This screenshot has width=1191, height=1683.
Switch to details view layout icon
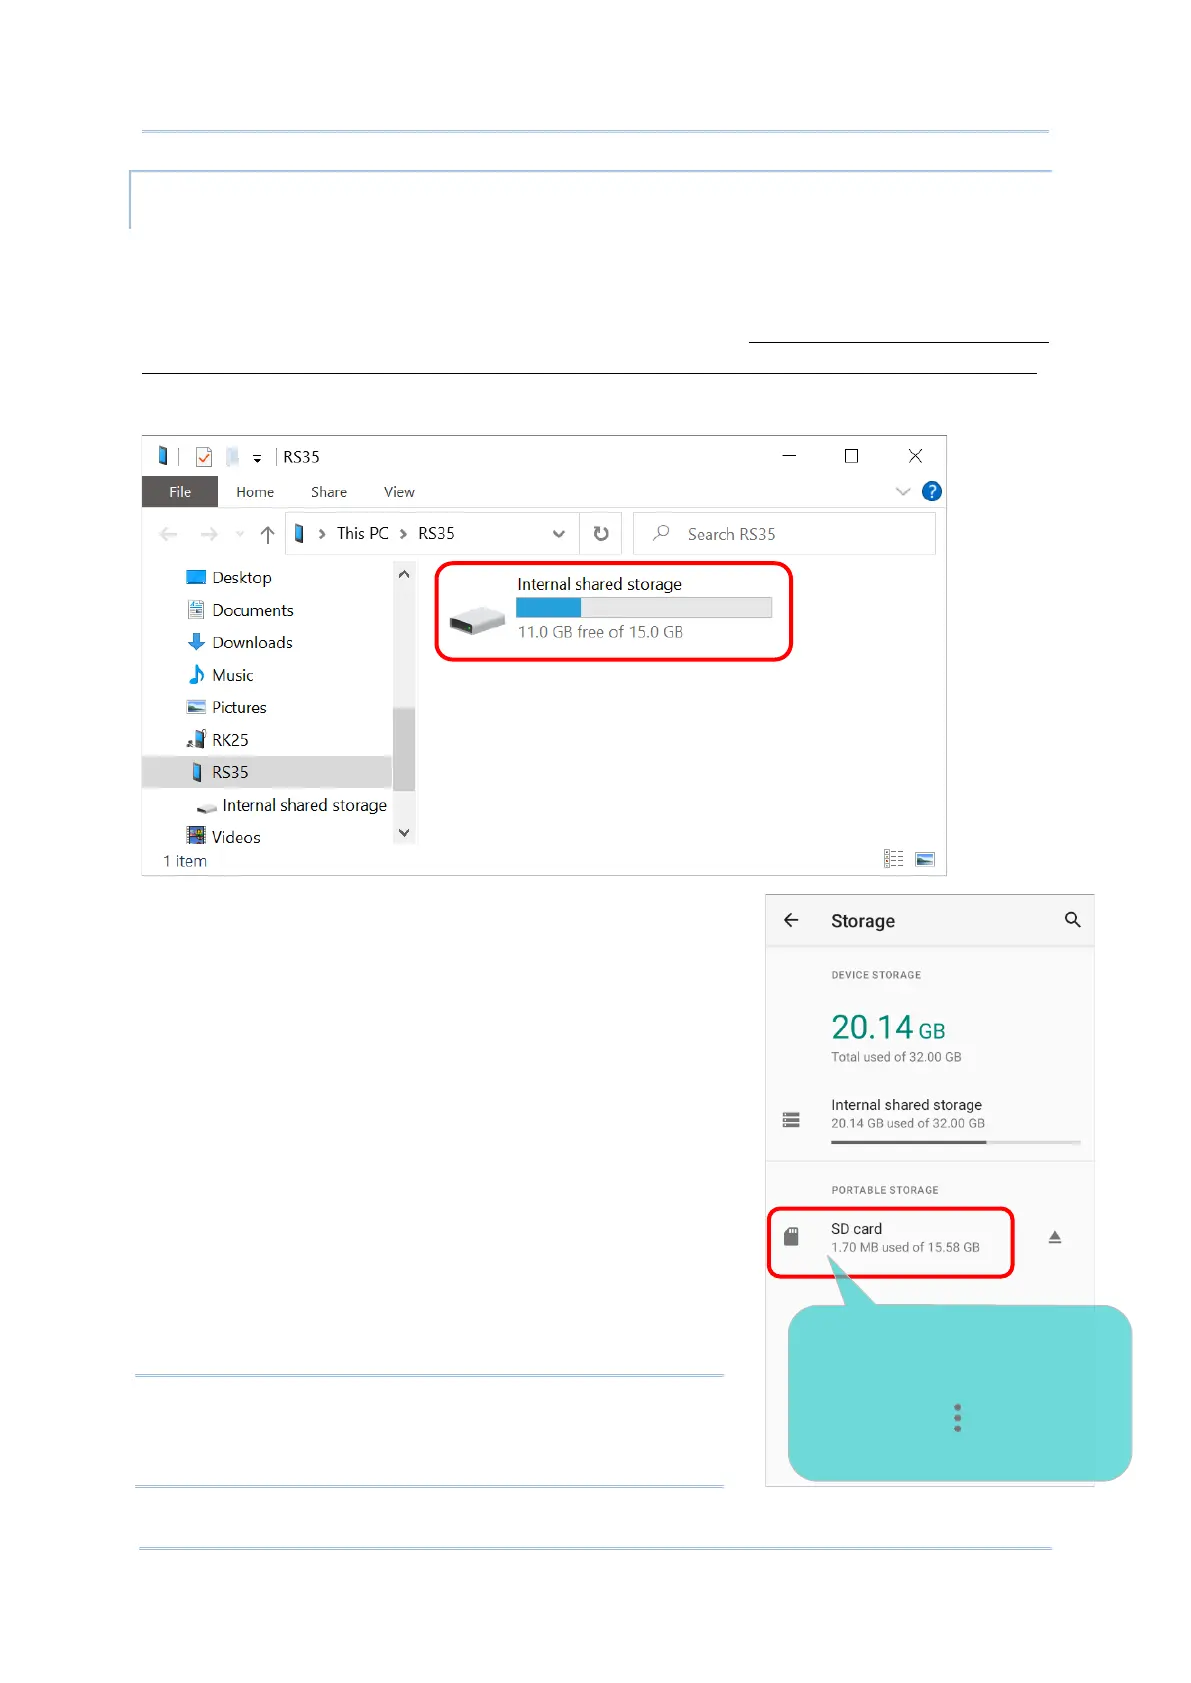(x=894, y=859)
